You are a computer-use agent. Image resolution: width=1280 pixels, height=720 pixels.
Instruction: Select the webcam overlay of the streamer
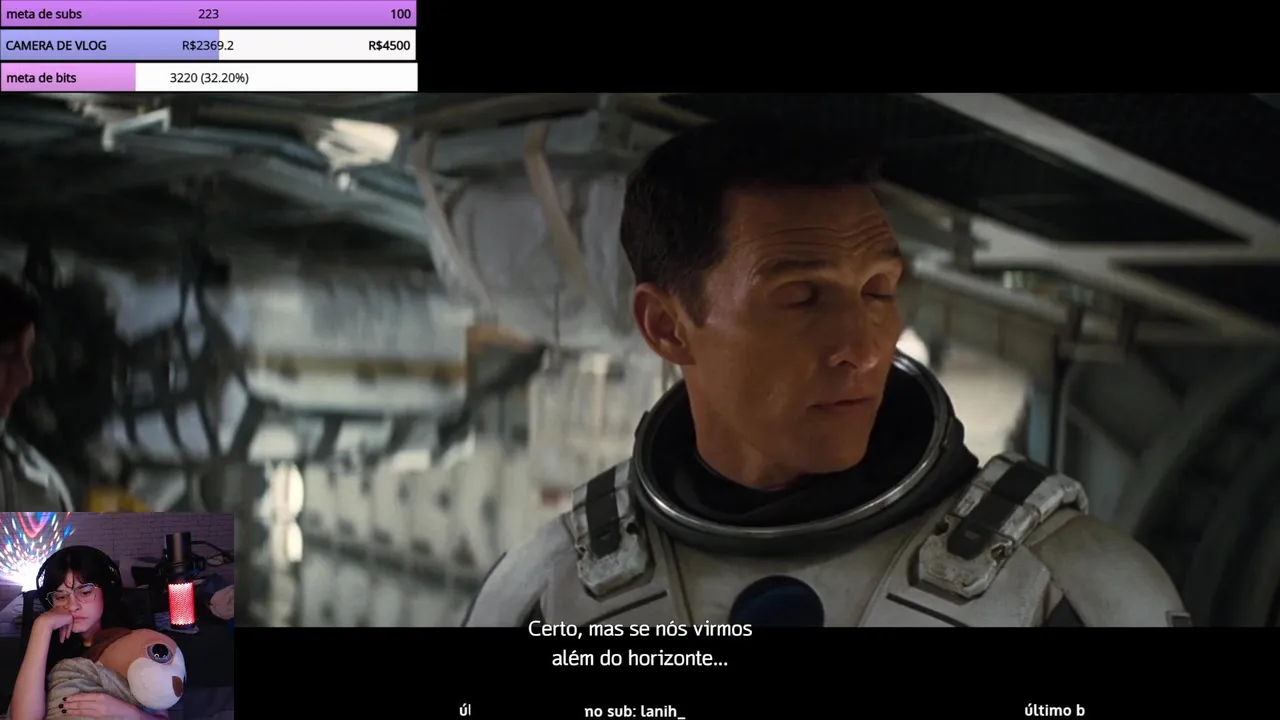[x=117, y=616]
